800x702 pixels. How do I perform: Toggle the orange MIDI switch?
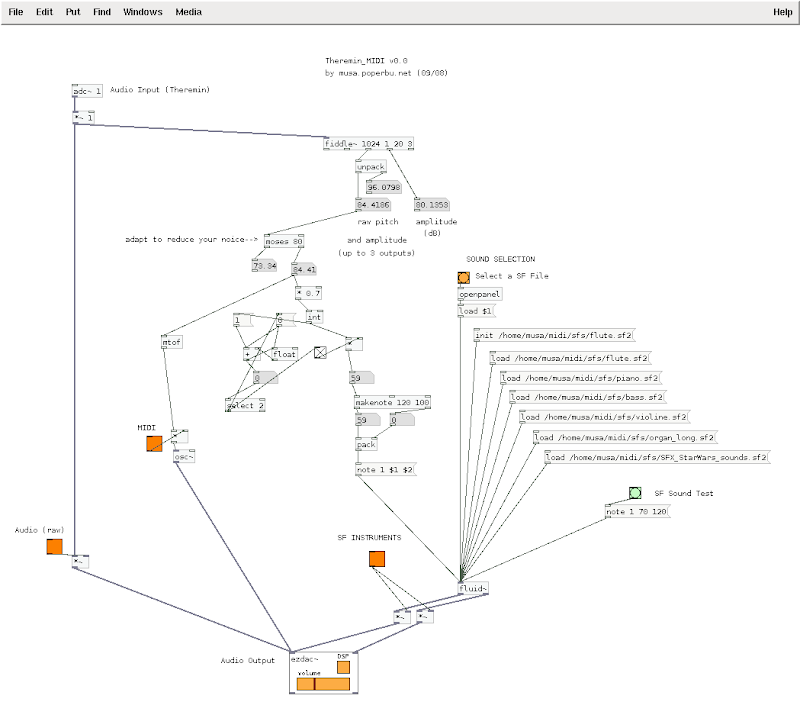pyautogui.click(x=154, y=443)
